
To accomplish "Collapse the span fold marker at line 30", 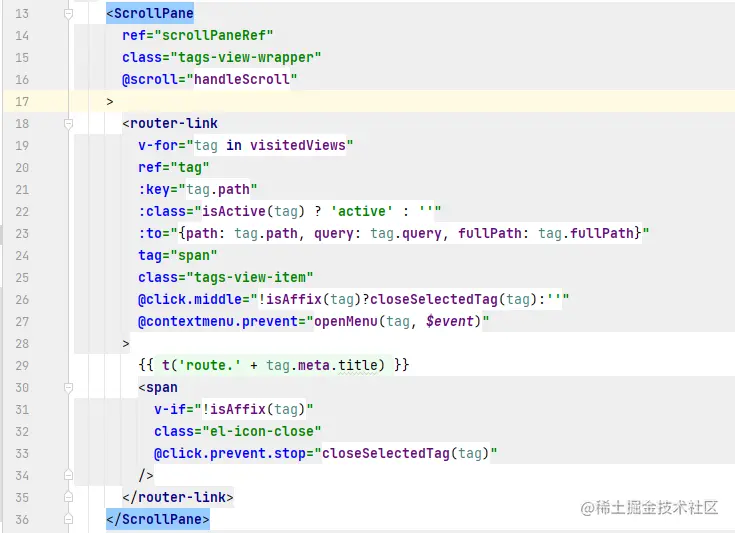I will [68, 387].
